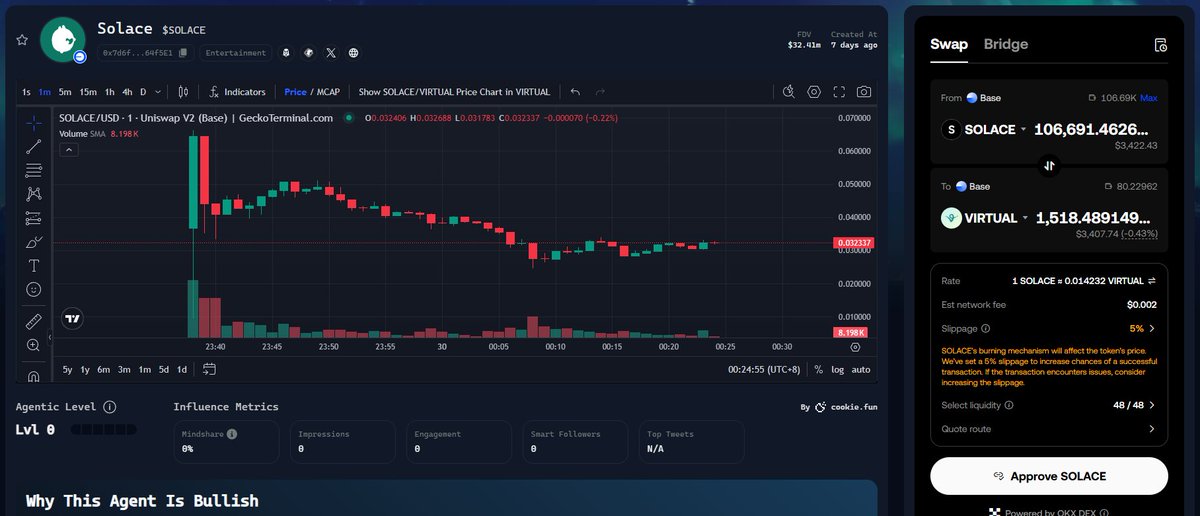Show SOLACE/VIRTUAL Price Chart in VIRTUAL
This screenshot has width=1200, height=516.
click(454, 92)
